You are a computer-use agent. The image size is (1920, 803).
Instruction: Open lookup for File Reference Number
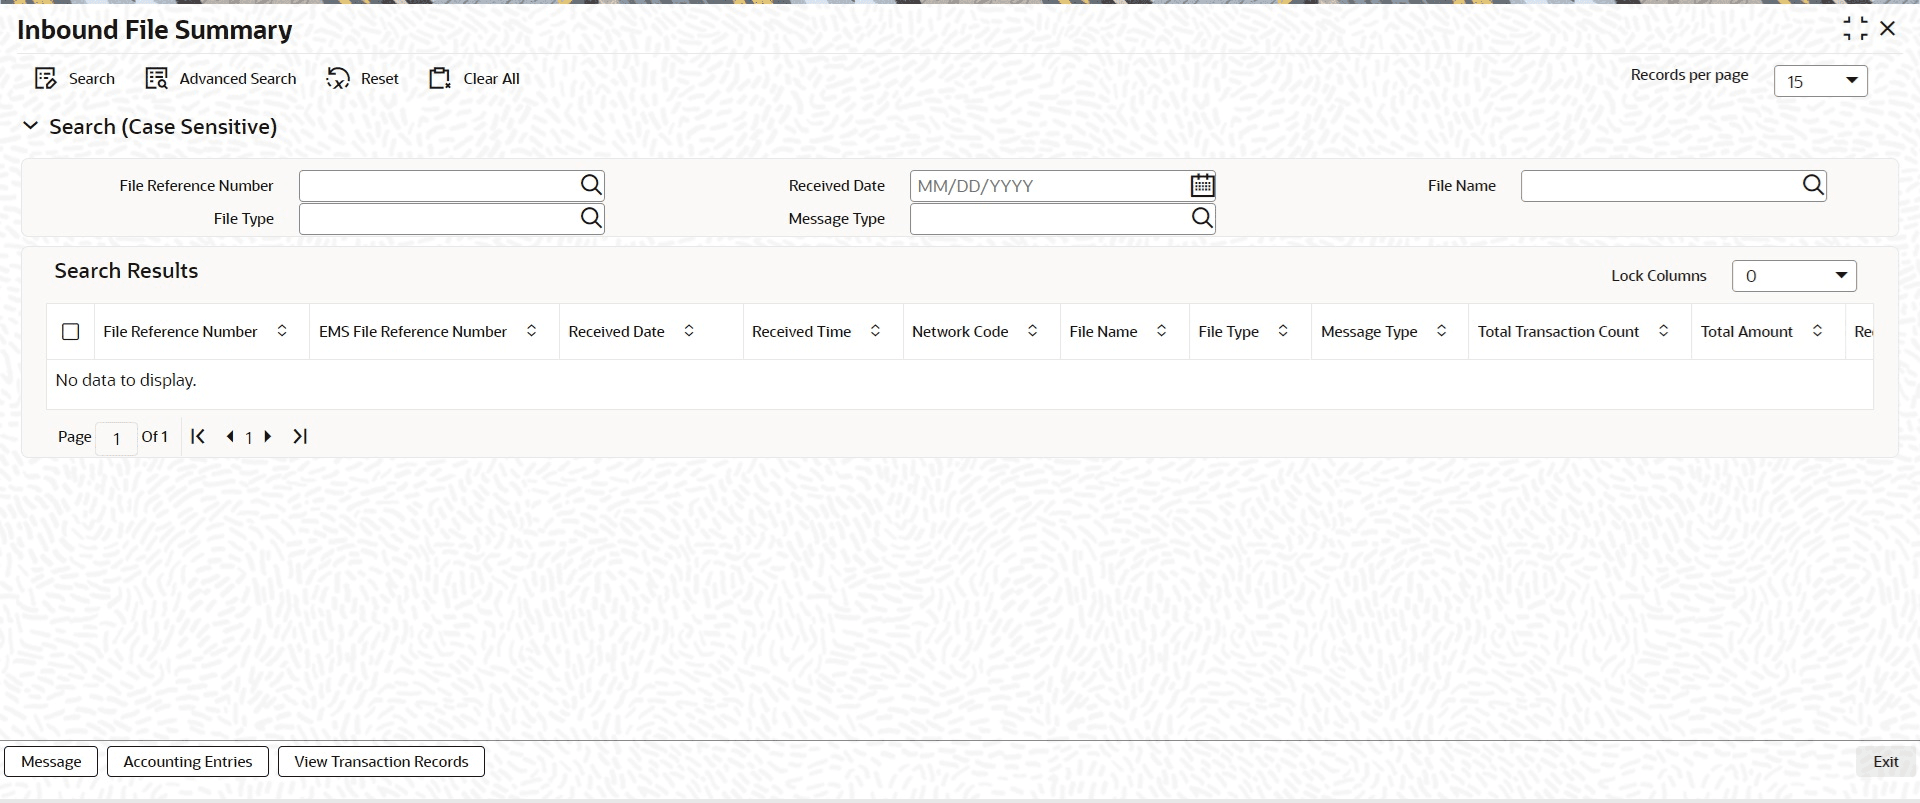[591, 185]
